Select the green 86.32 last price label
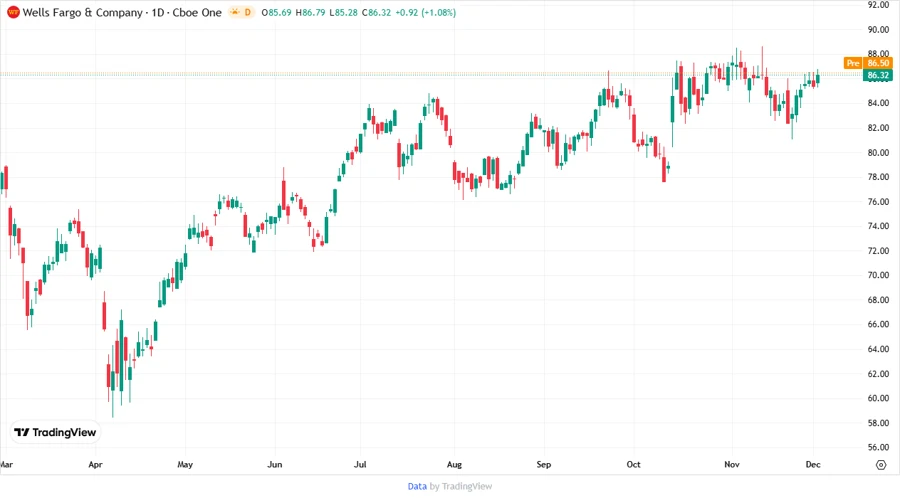This screenshot has height=498, width=900. (x=878, y=75)
